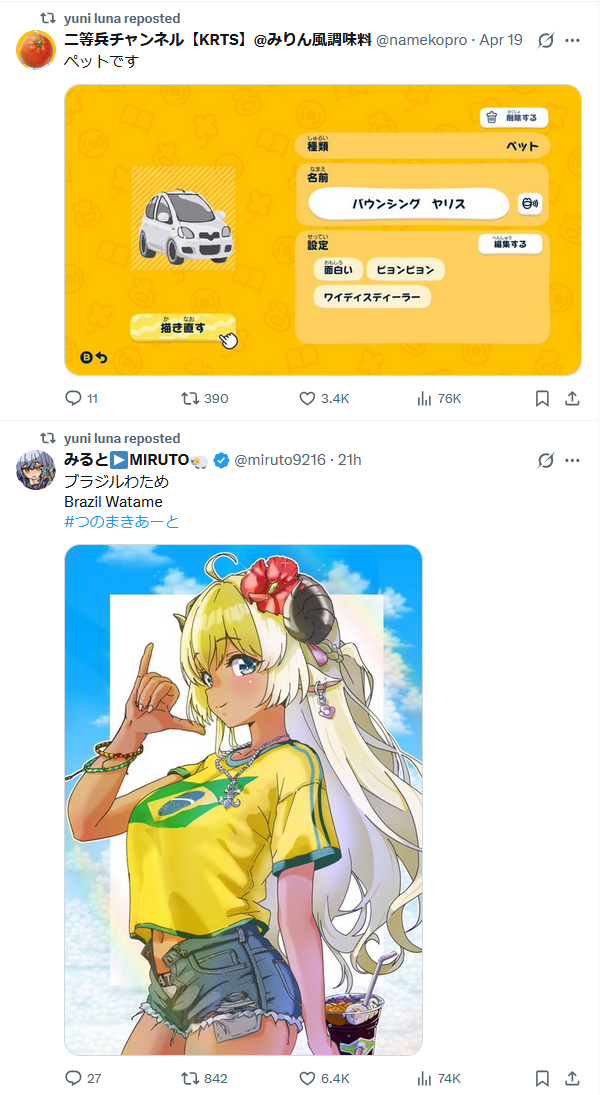Open Grok icon on namekopro tweet

point(546,41)
